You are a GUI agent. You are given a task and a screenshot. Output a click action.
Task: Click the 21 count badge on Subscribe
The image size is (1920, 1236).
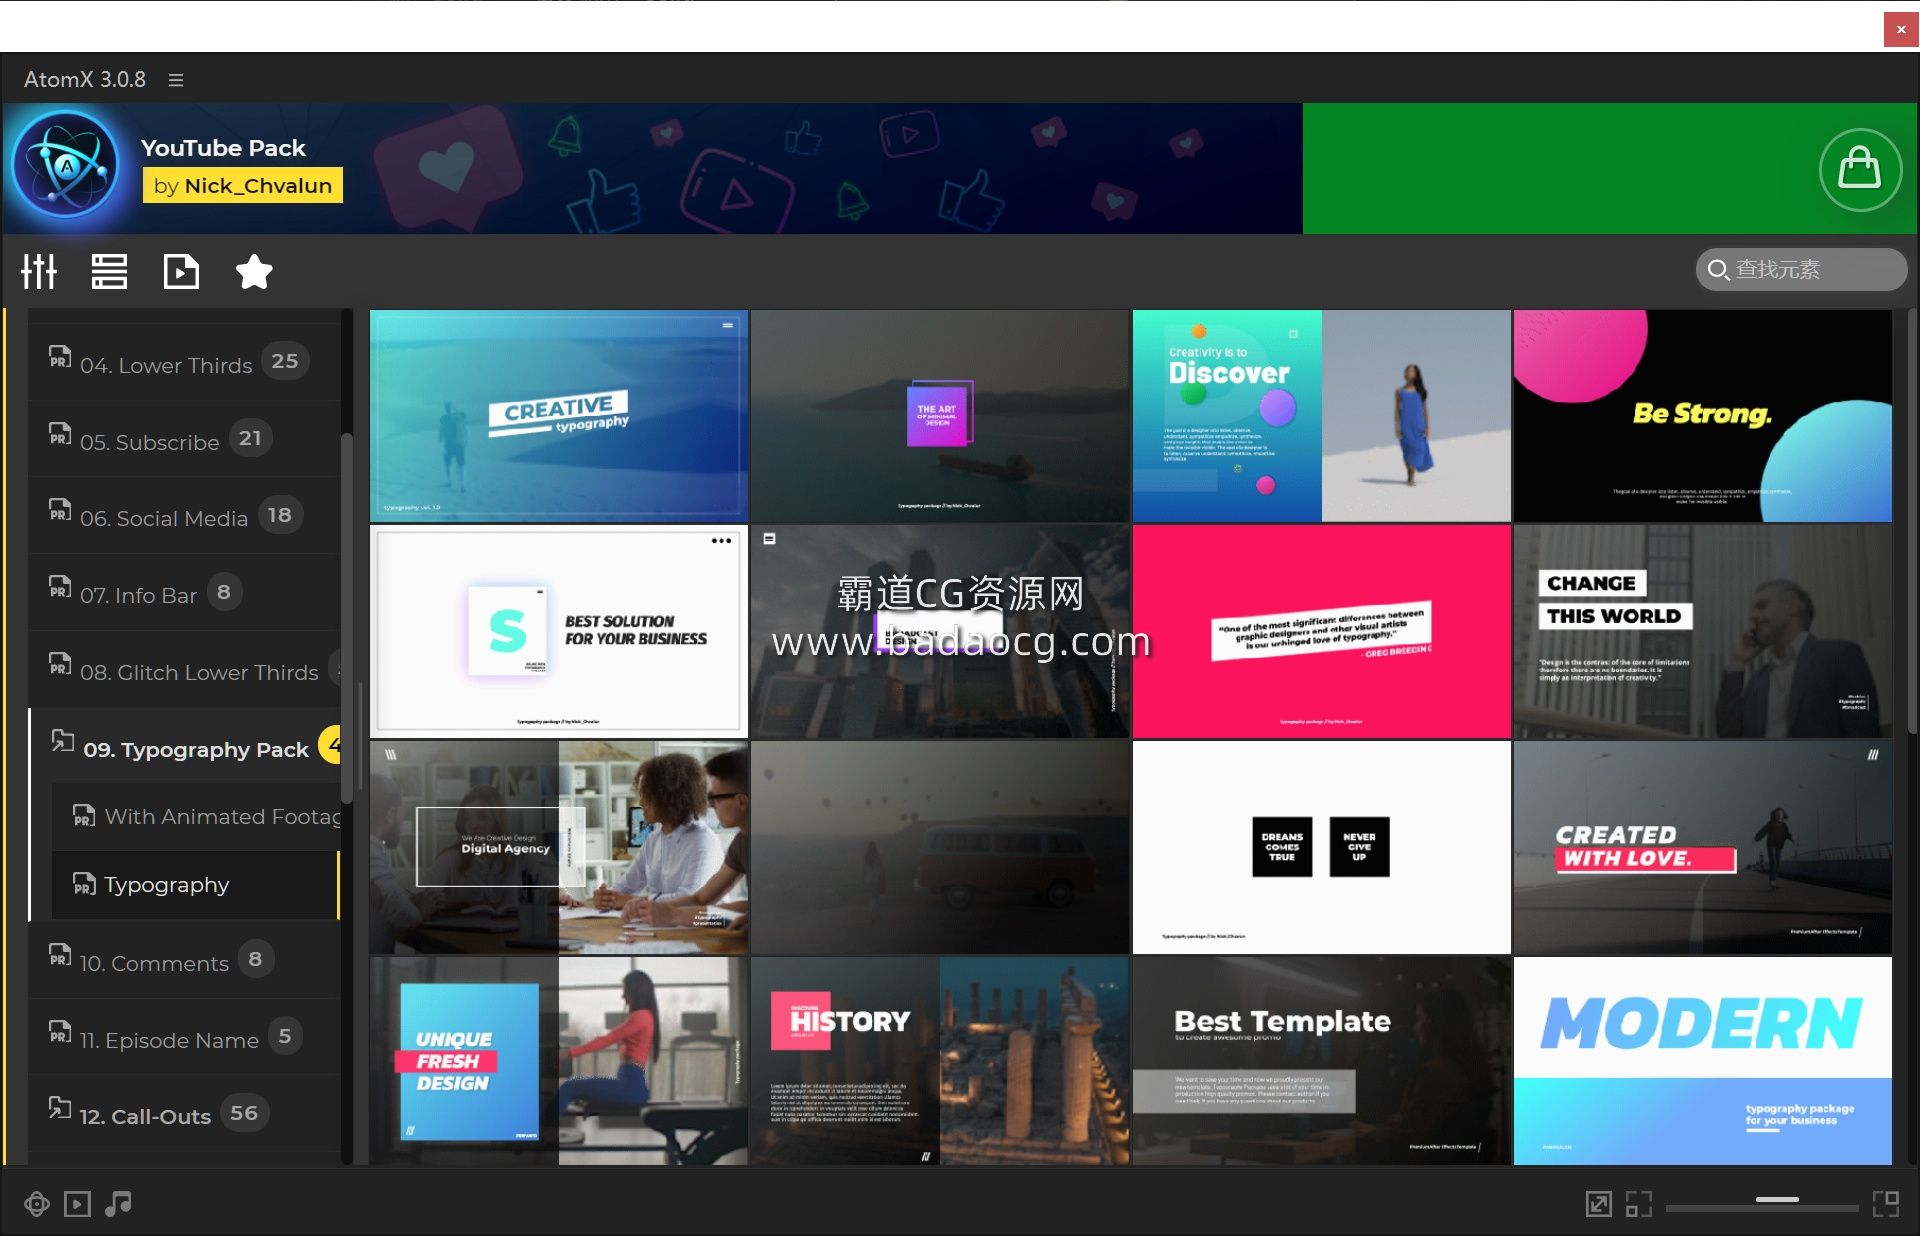[x=251, y=438]
